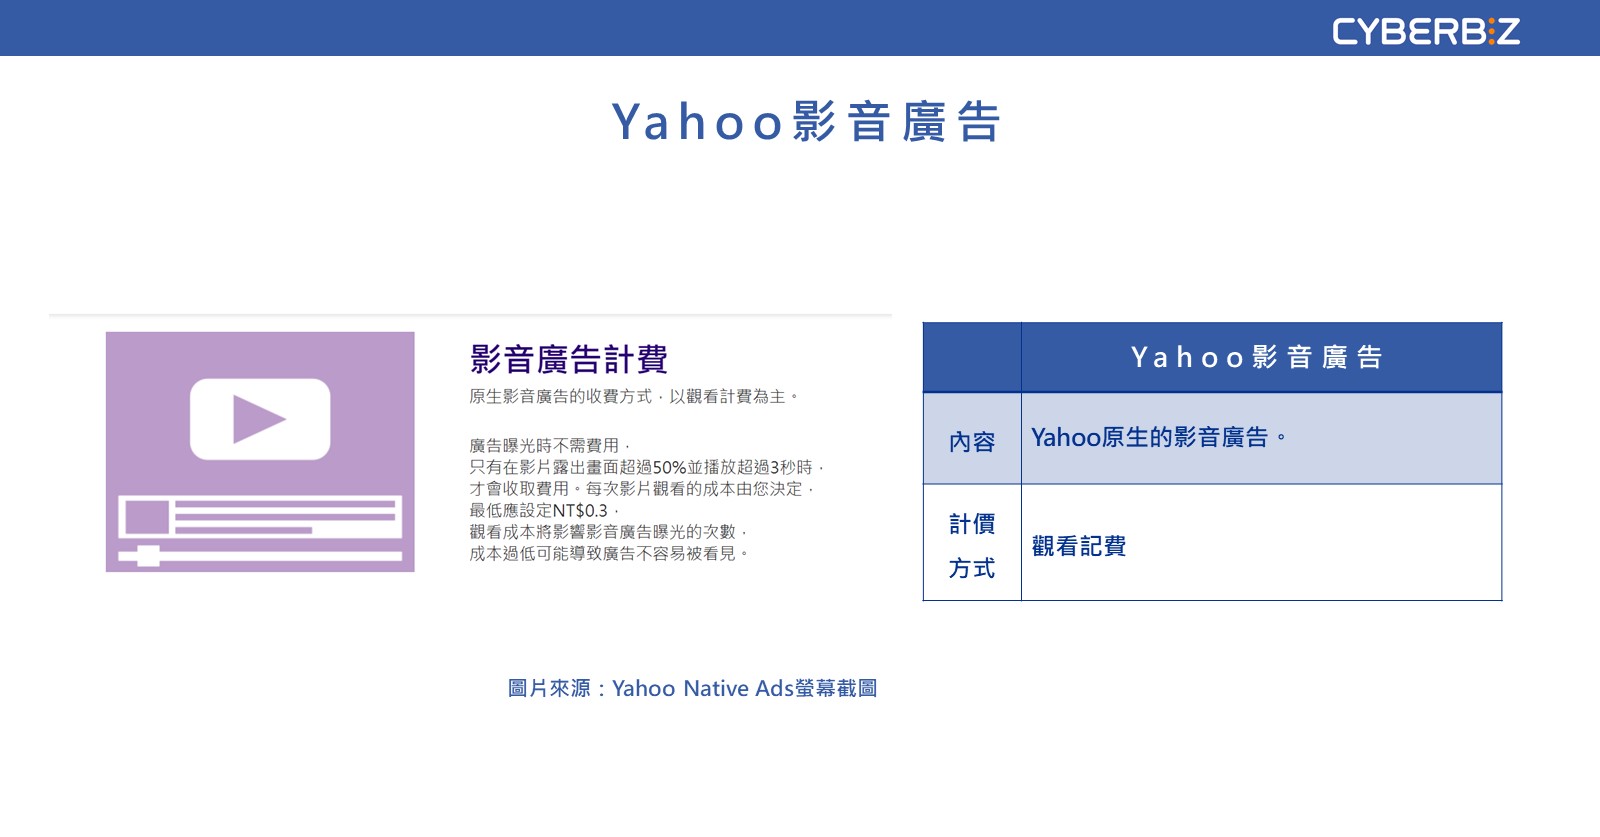
Task: Click the line '最低應設定NT$0.3，'
Action: coord(545,511)
